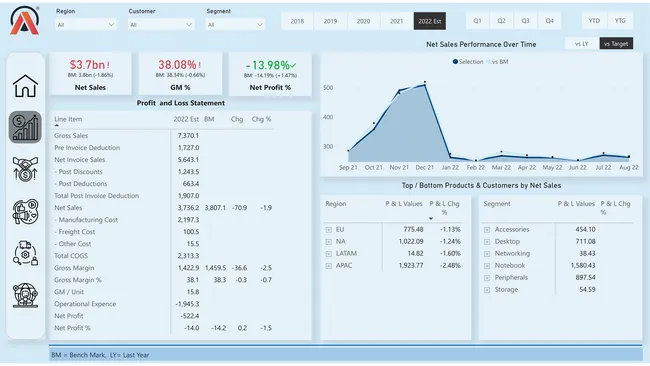Open the Region filter dropdown
650x366 pixels.
click(86, 25)
